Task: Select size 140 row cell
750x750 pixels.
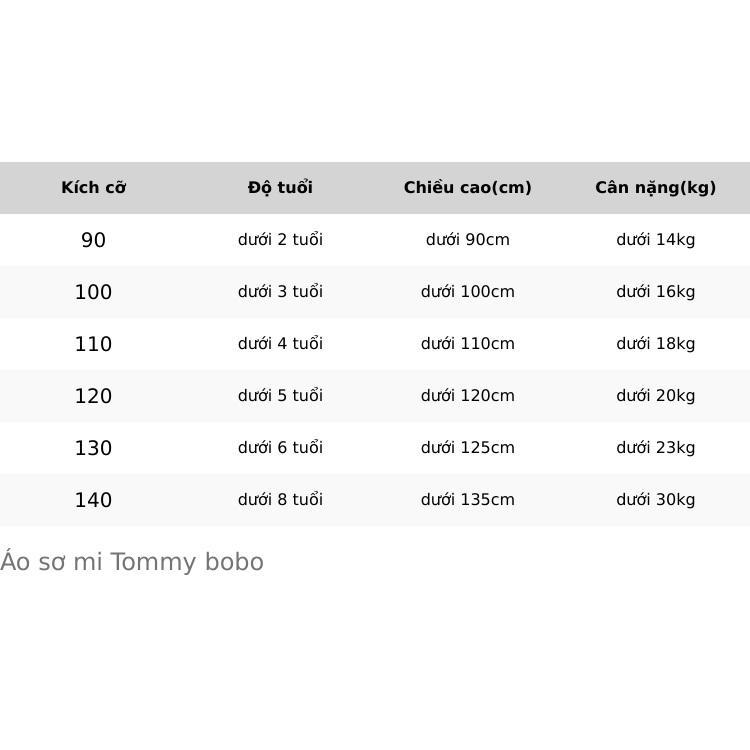Action: pyautogui.click(x=94, y=500)
